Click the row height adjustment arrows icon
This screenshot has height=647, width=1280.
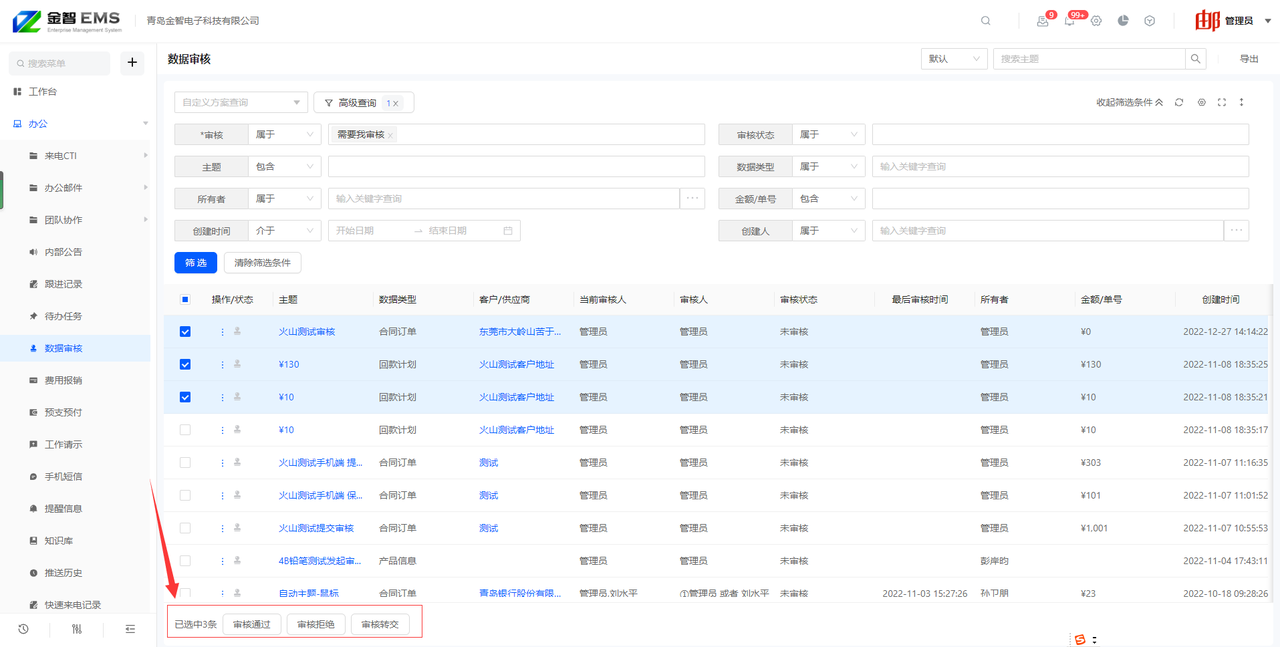coord(1242,102)
